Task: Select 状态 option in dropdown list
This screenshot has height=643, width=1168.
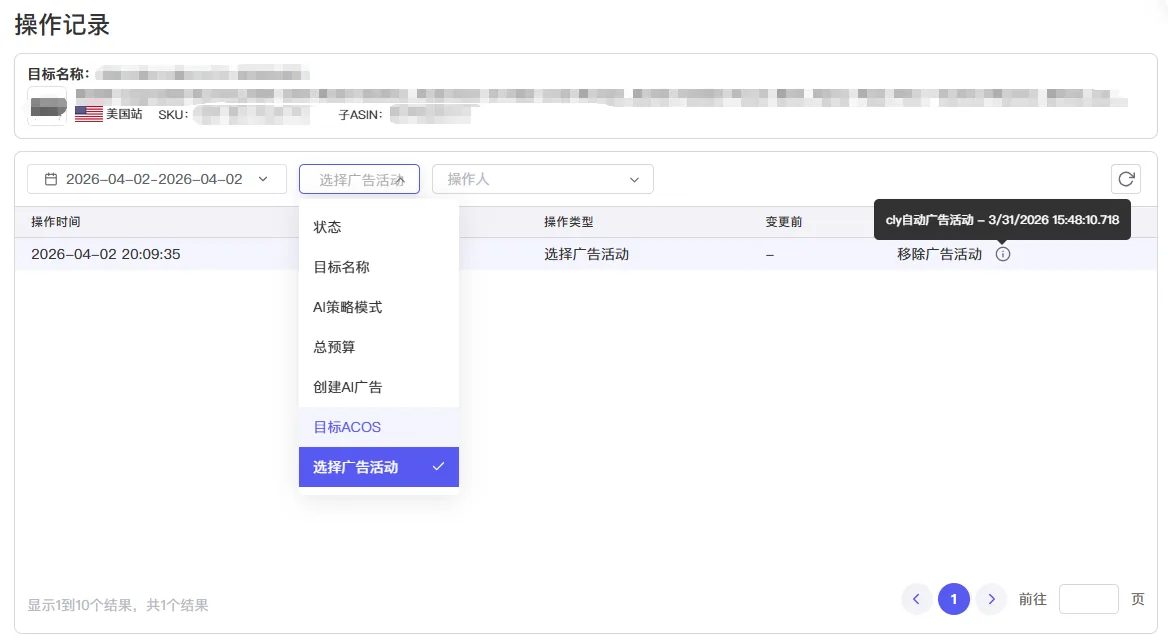Action: click(x=378, y=227)
